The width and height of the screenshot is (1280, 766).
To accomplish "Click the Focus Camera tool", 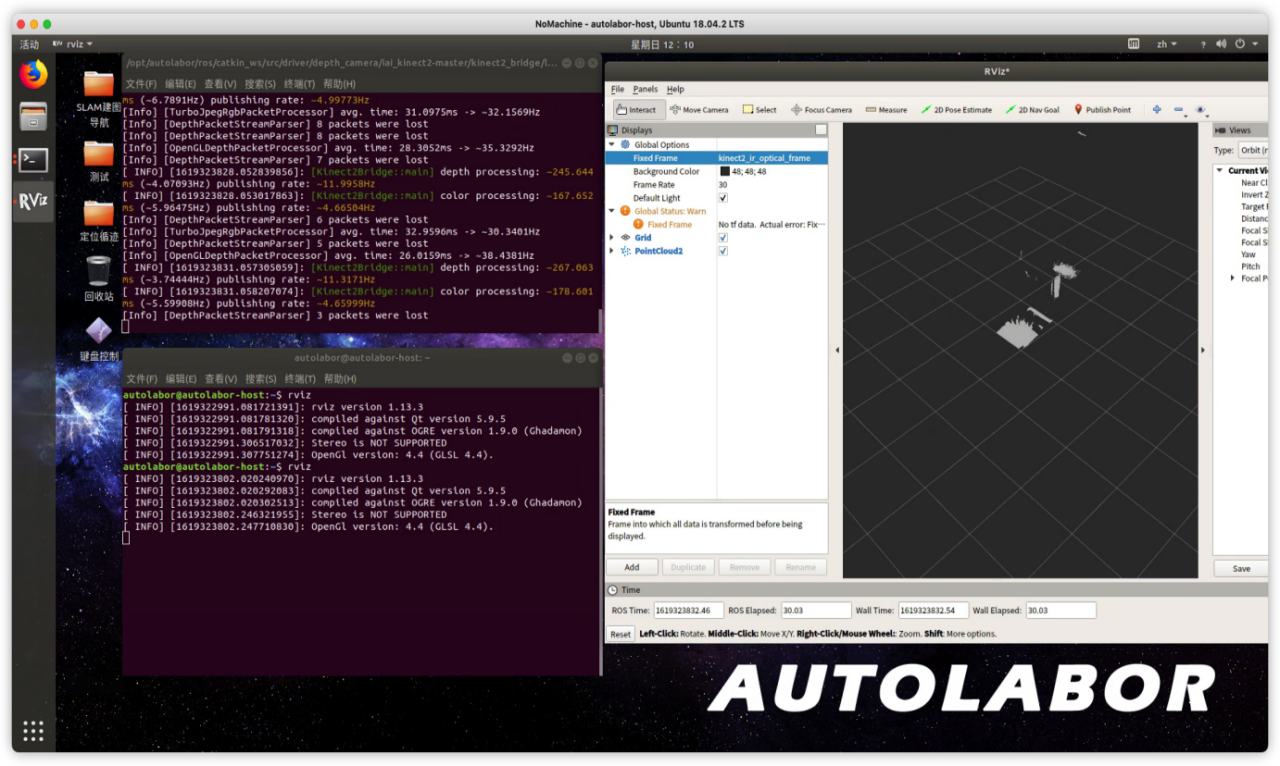I will tap(821, 110).
